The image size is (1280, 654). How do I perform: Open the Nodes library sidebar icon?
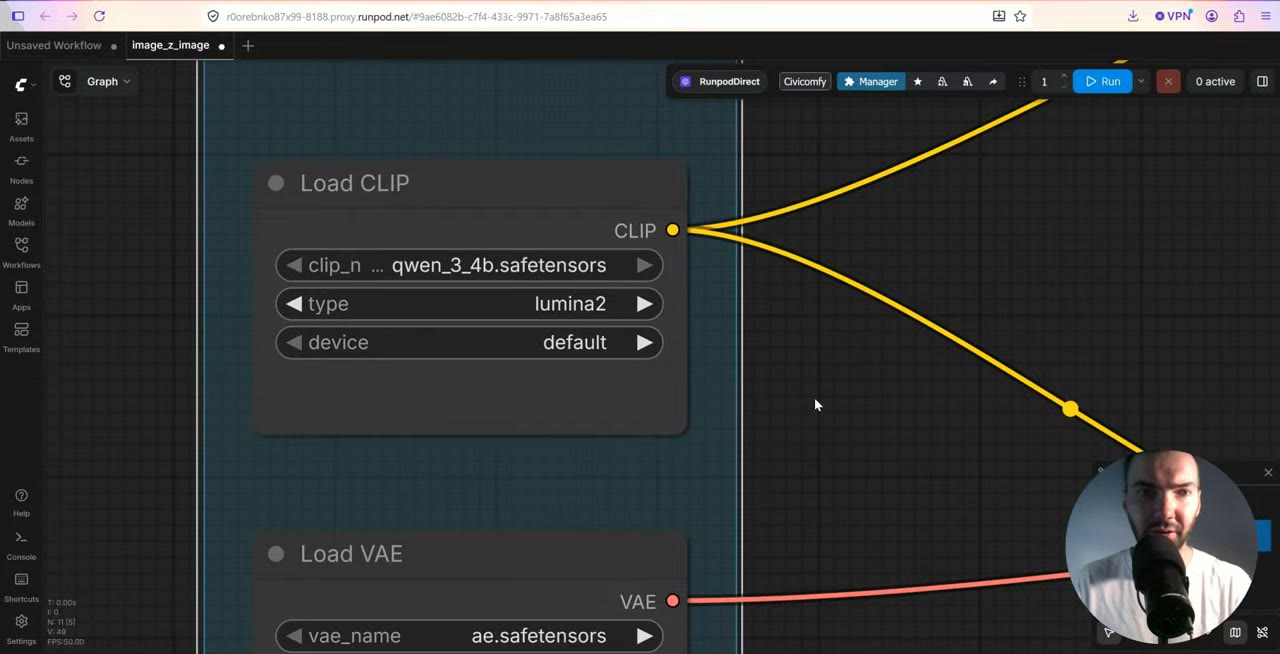[21, 168]
